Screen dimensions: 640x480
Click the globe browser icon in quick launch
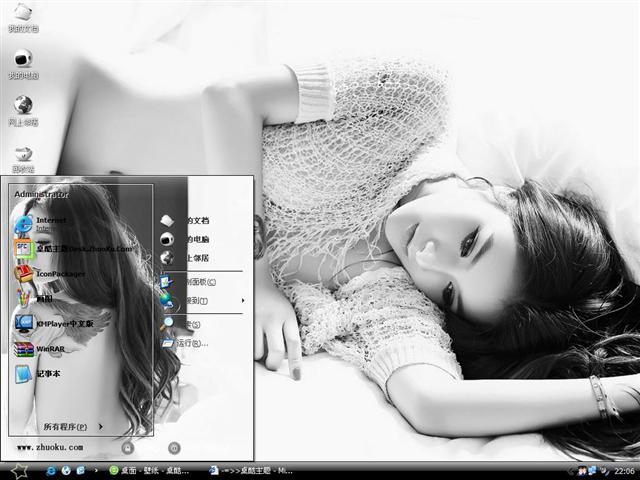pyautogui.click(x=66, y=471)
